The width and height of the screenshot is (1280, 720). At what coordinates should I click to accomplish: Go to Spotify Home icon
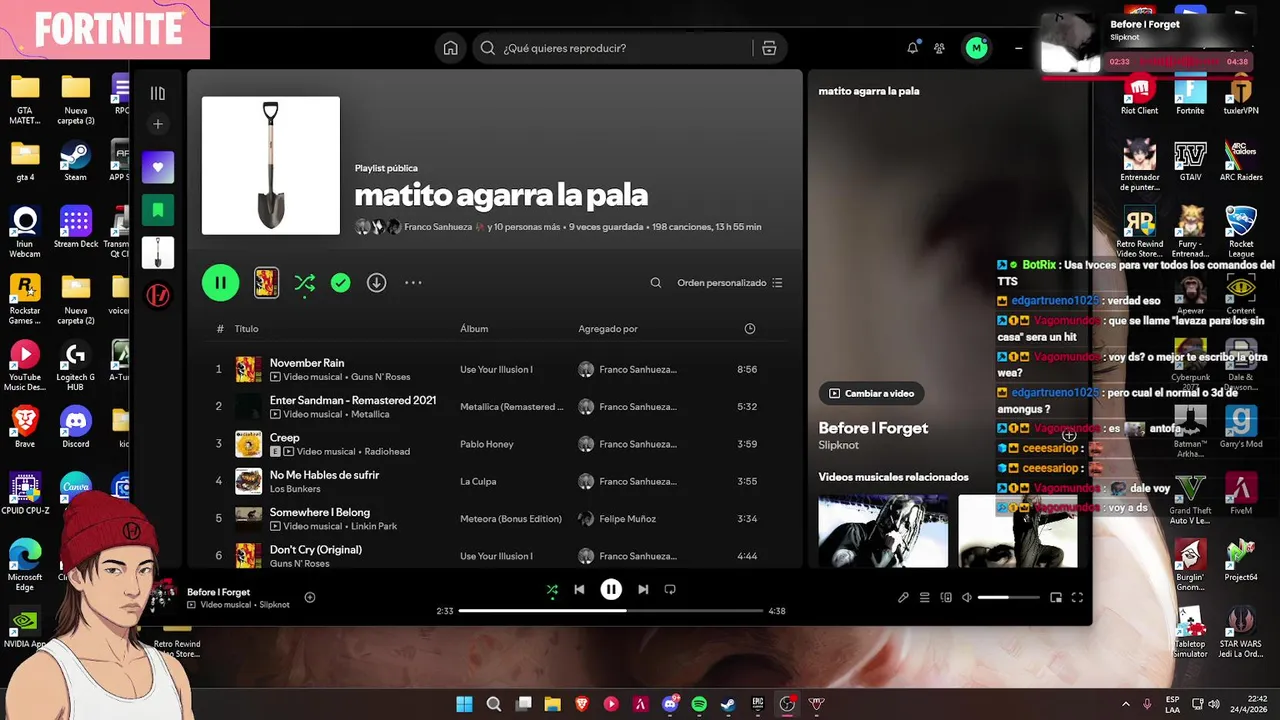pos(451,48)
